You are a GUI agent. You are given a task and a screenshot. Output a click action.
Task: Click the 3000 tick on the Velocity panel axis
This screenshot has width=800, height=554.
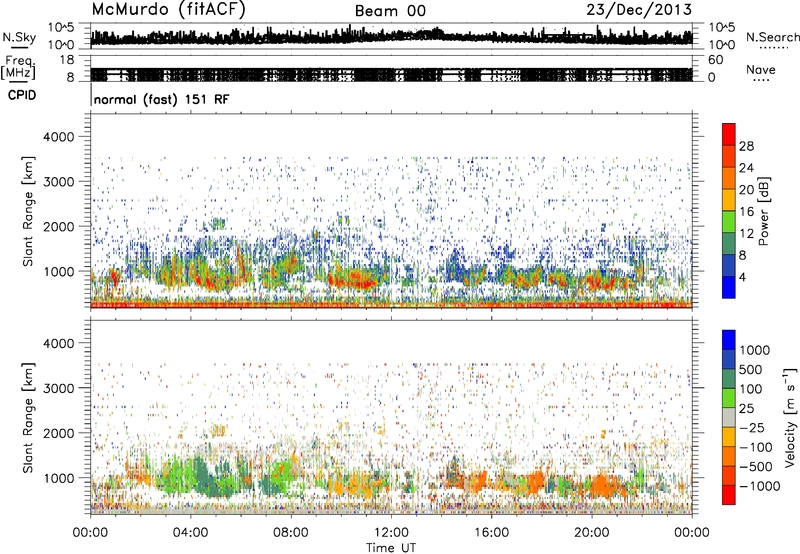point(59,388)
